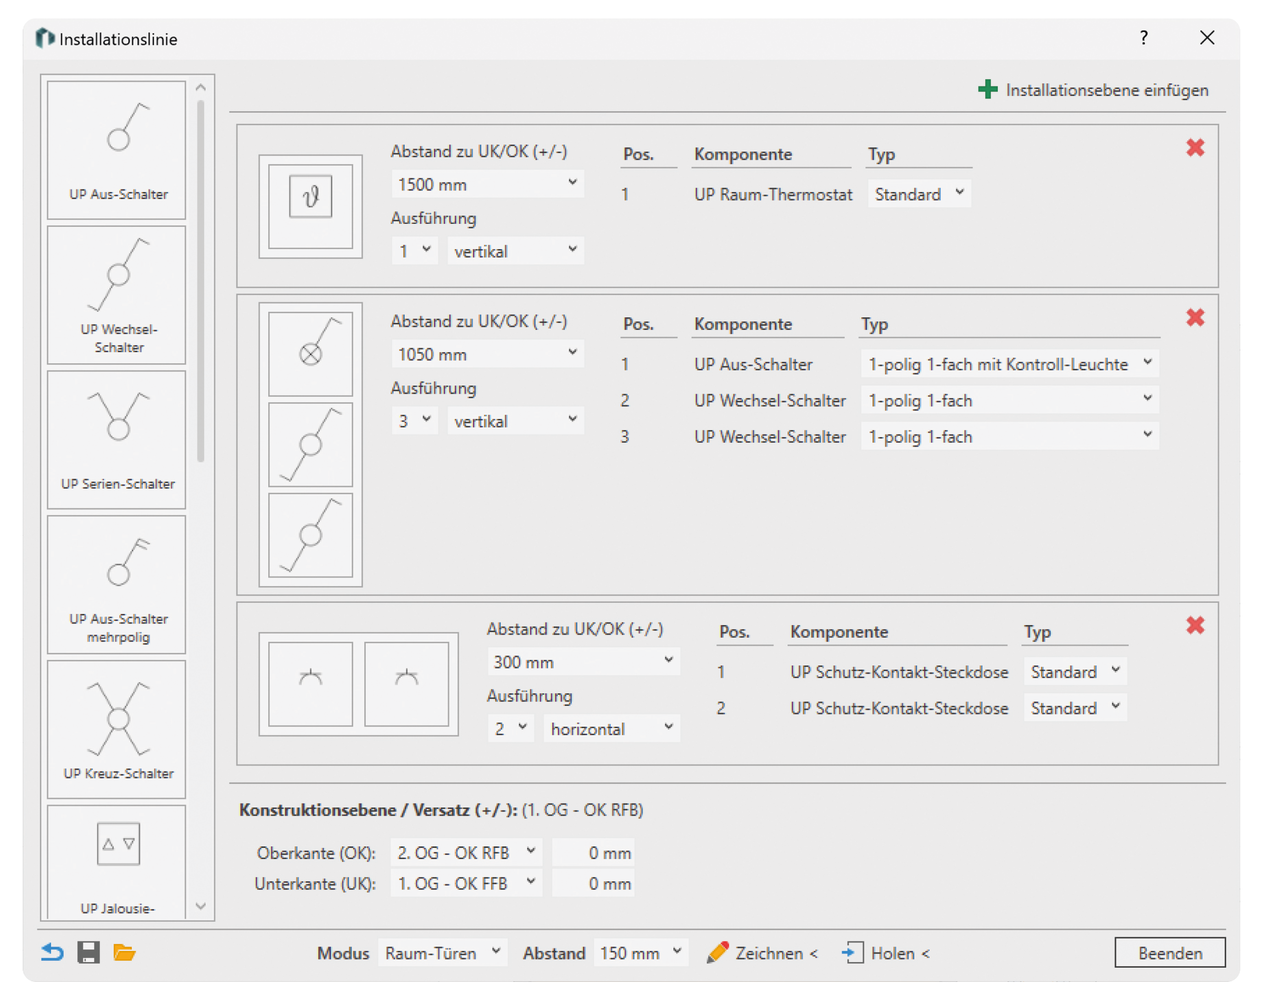This screenshot has width=1263, height=1000.
Task: Click the undo arrow icon
Action: [x=52, y=953]
